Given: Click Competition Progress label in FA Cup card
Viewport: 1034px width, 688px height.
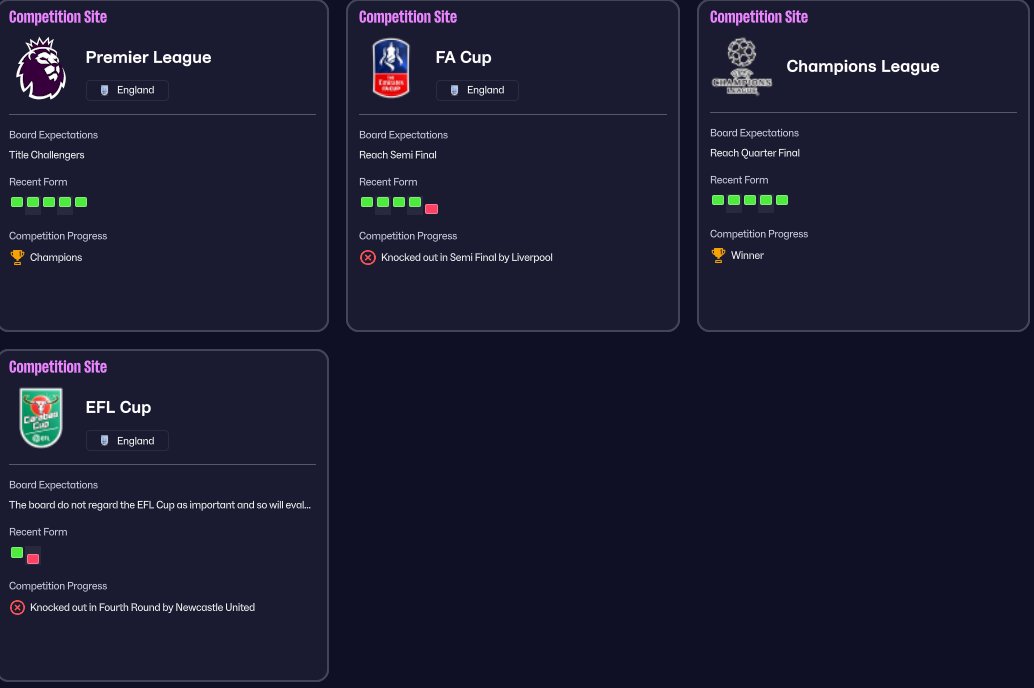Looking at the screenshot, I should [408, 236].
